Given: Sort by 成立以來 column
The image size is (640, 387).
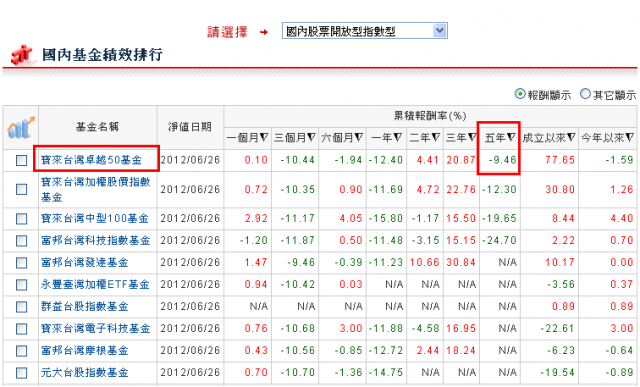Looking at the screenshot, I should click(x=549, y=138).
